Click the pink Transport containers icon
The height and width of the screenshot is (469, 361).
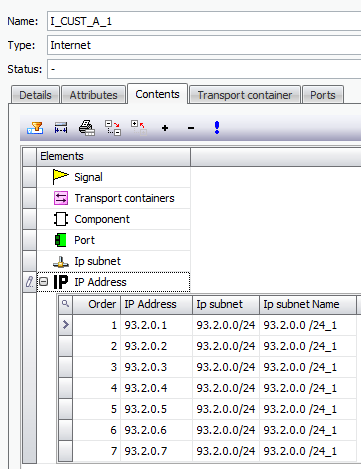[x=61, y=198]
